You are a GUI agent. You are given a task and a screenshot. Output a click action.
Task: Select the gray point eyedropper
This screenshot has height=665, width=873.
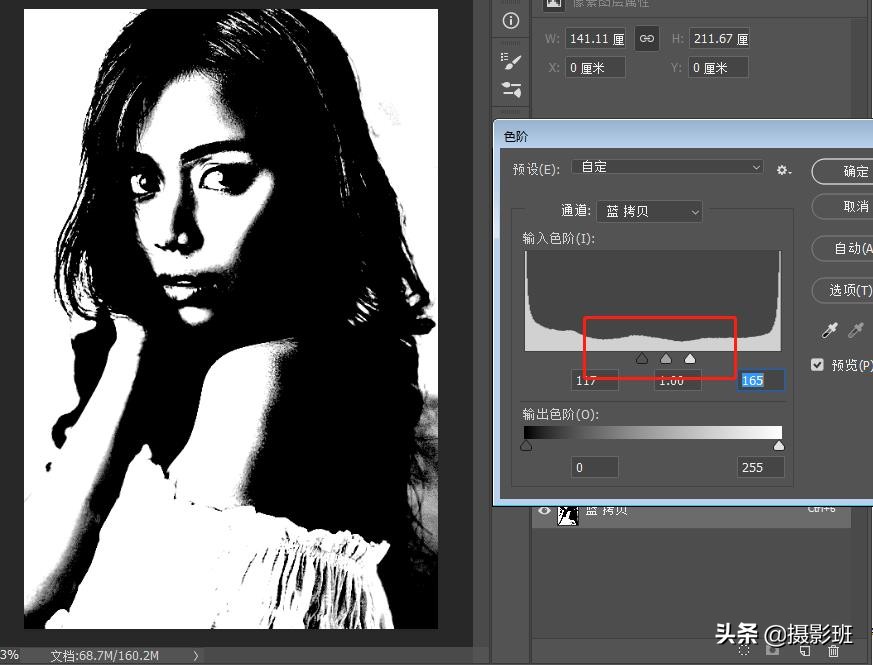[856, 330]
